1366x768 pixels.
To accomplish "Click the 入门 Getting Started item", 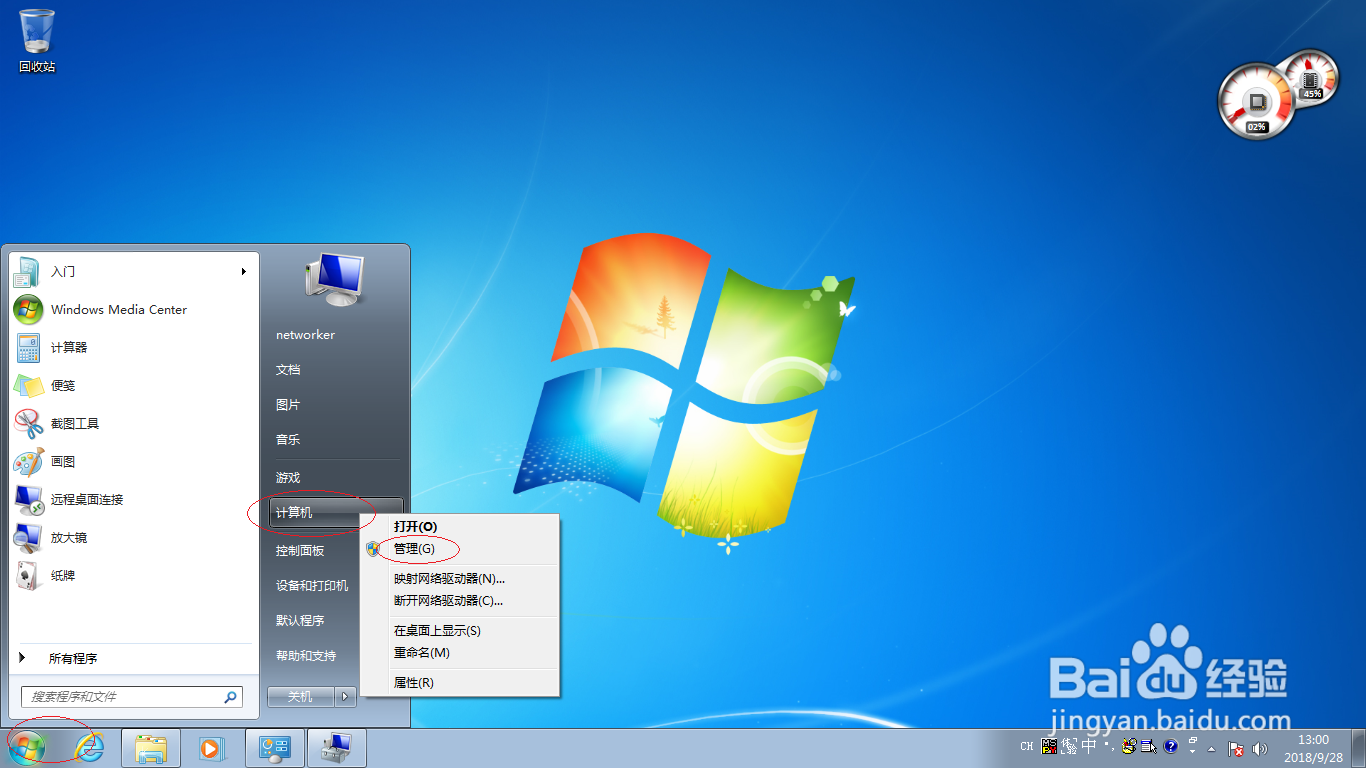I will coord(135,272).
